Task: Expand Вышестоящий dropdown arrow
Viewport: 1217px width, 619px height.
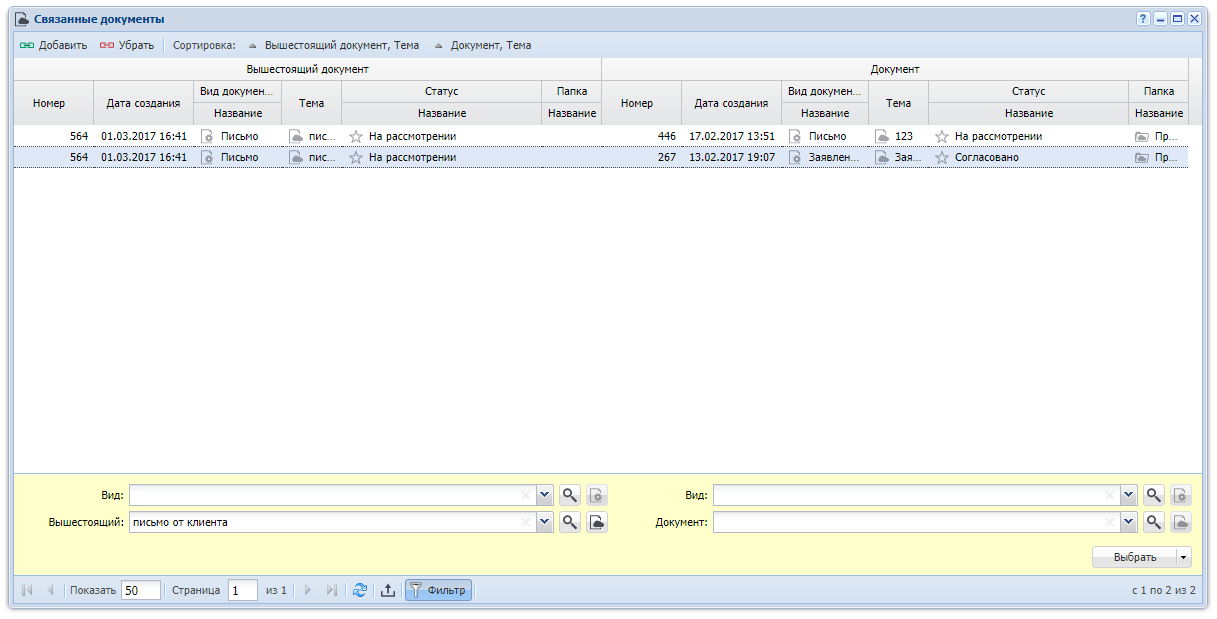Action: (x=545, y=521)
